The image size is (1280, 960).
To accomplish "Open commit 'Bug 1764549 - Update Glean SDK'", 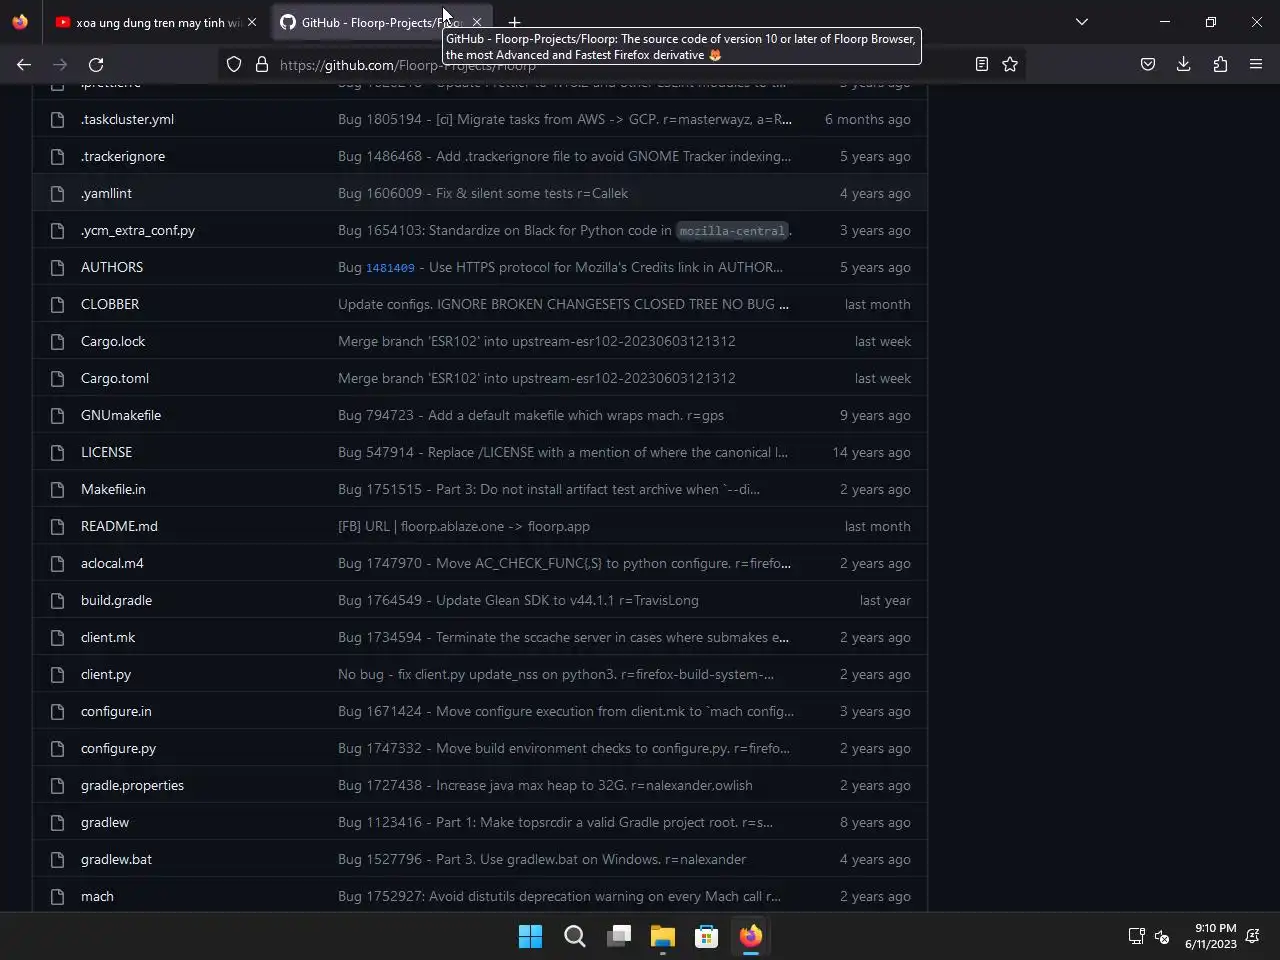I will tap(518, 600).
